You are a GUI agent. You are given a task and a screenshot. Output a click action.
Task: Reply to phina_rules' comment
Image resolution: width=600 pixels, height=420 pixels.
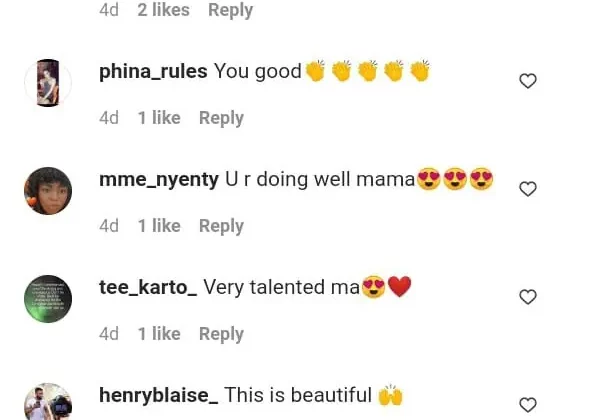click(221, 118)
